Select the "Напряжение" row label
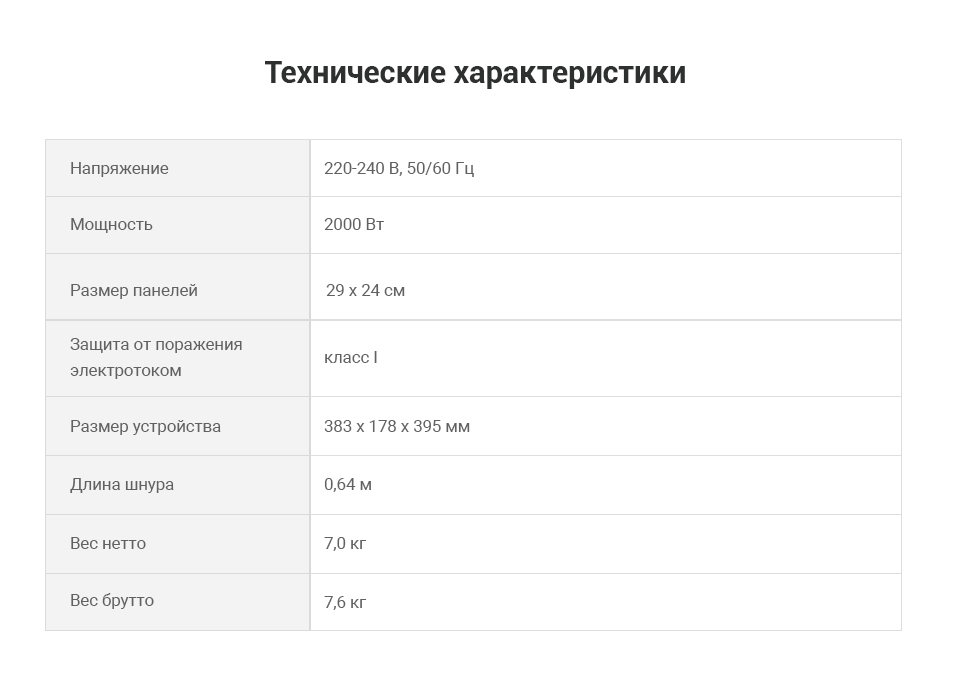Image resolution: width=960 pixels, height=683 pixels. tap(119, 168)
